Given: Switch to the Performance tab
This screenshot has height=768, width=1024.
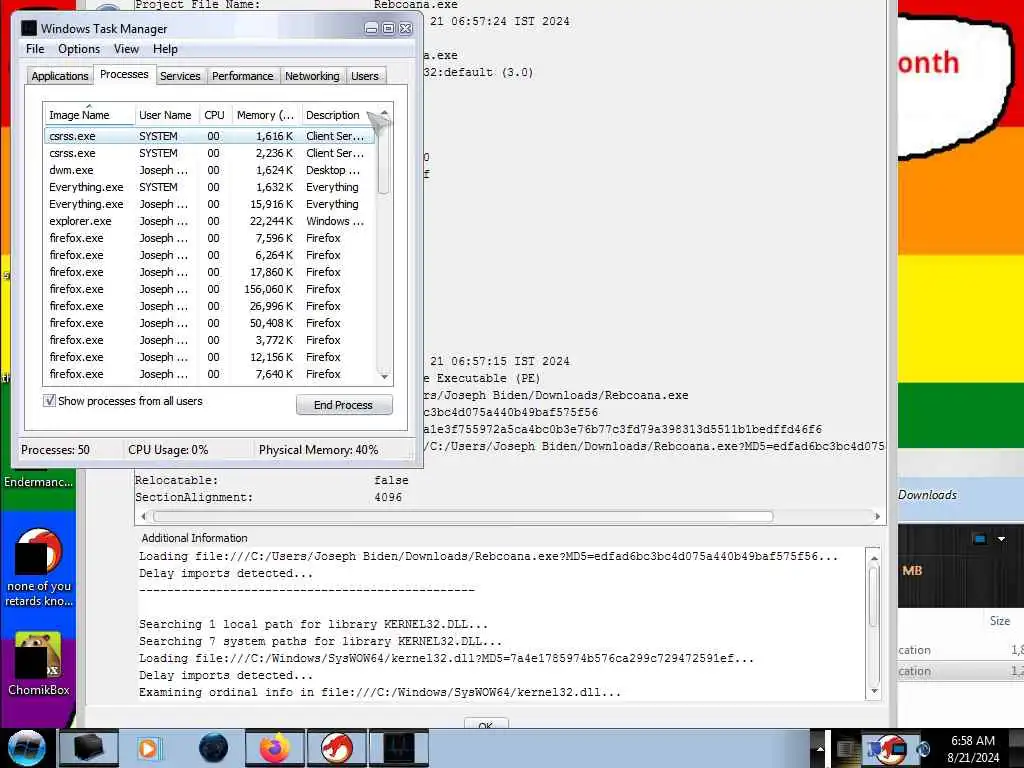Looking at the screenshot, I should (242, 76).
